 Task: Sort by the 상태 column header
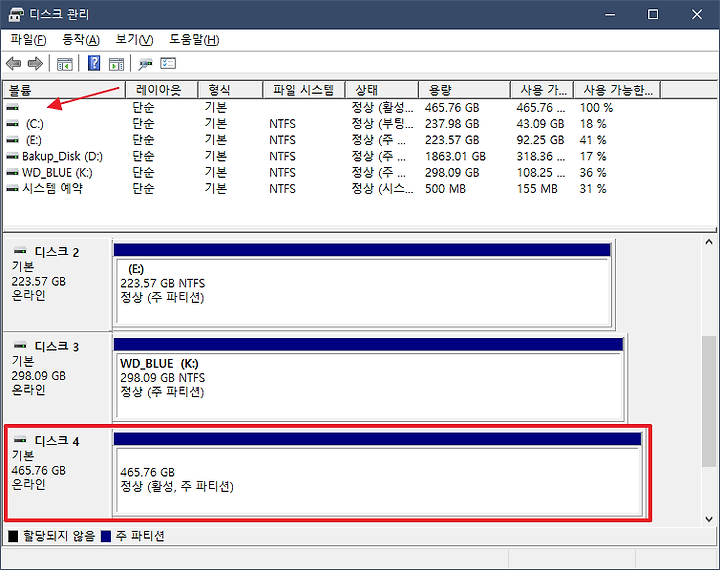[382, 90]
